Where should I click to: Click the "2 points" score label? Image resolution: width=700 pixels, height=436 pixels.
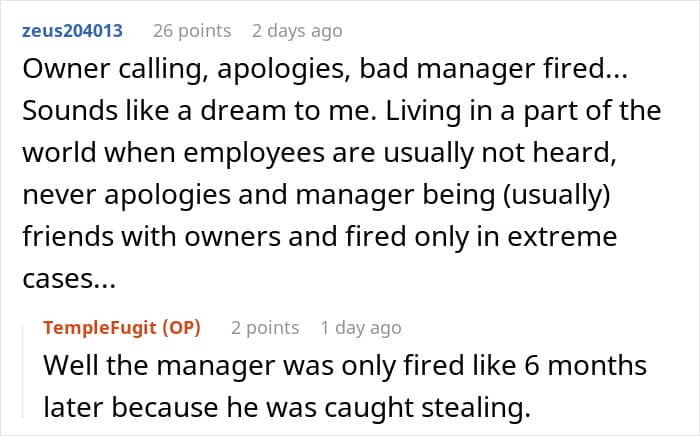coord(265,328)
